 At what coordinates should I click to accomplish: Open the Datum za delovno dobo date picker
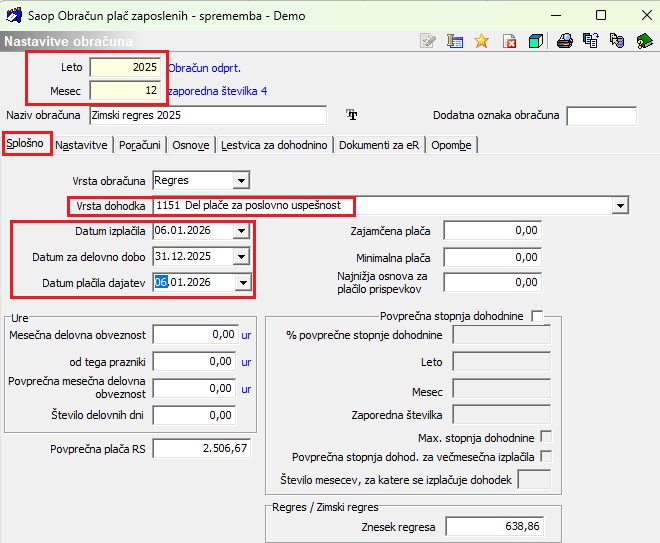click(241, 256)
